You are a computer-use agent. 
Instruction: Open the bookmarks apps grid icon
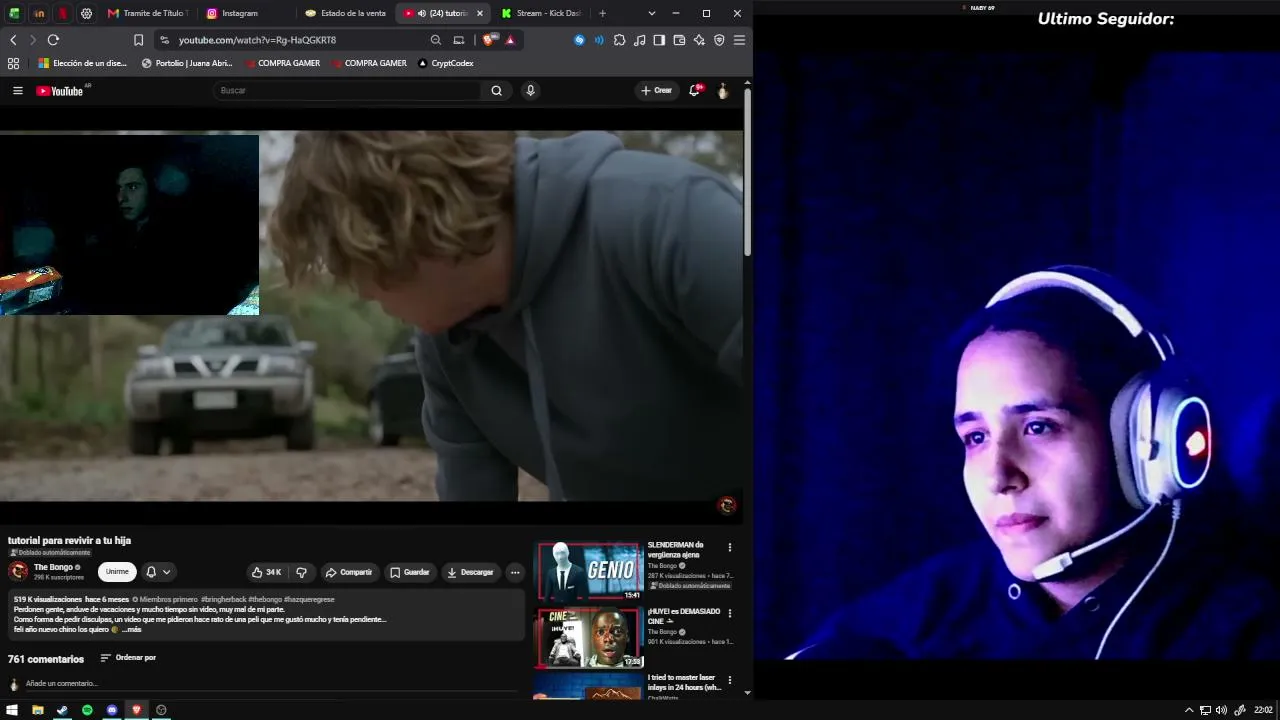(x=13, y=63)
